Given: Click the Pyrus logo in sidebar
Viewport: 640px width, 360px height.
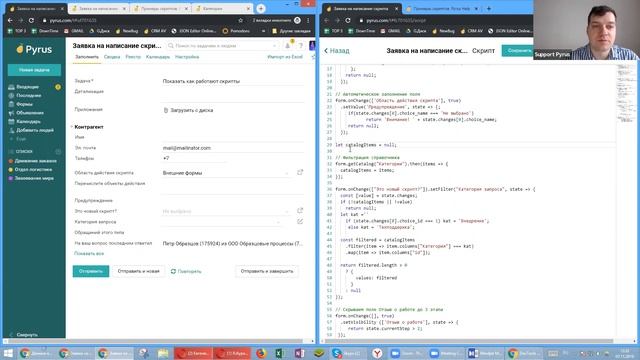Looking at the screenshot, I should coord(34,49).
